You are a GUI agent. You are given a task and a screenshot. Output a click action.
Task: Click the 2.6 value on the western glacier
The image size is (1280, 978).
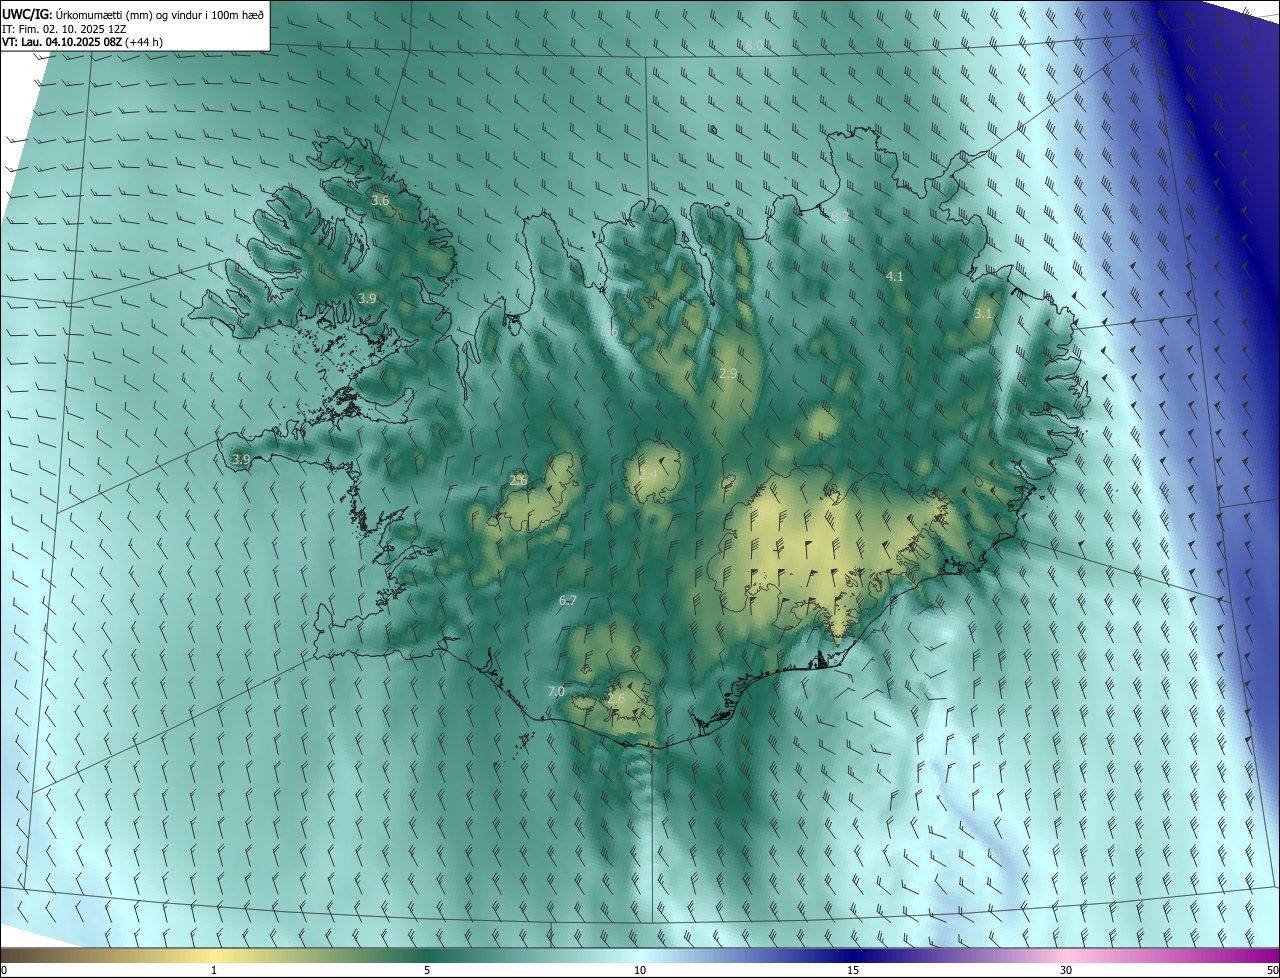point(518,481)
